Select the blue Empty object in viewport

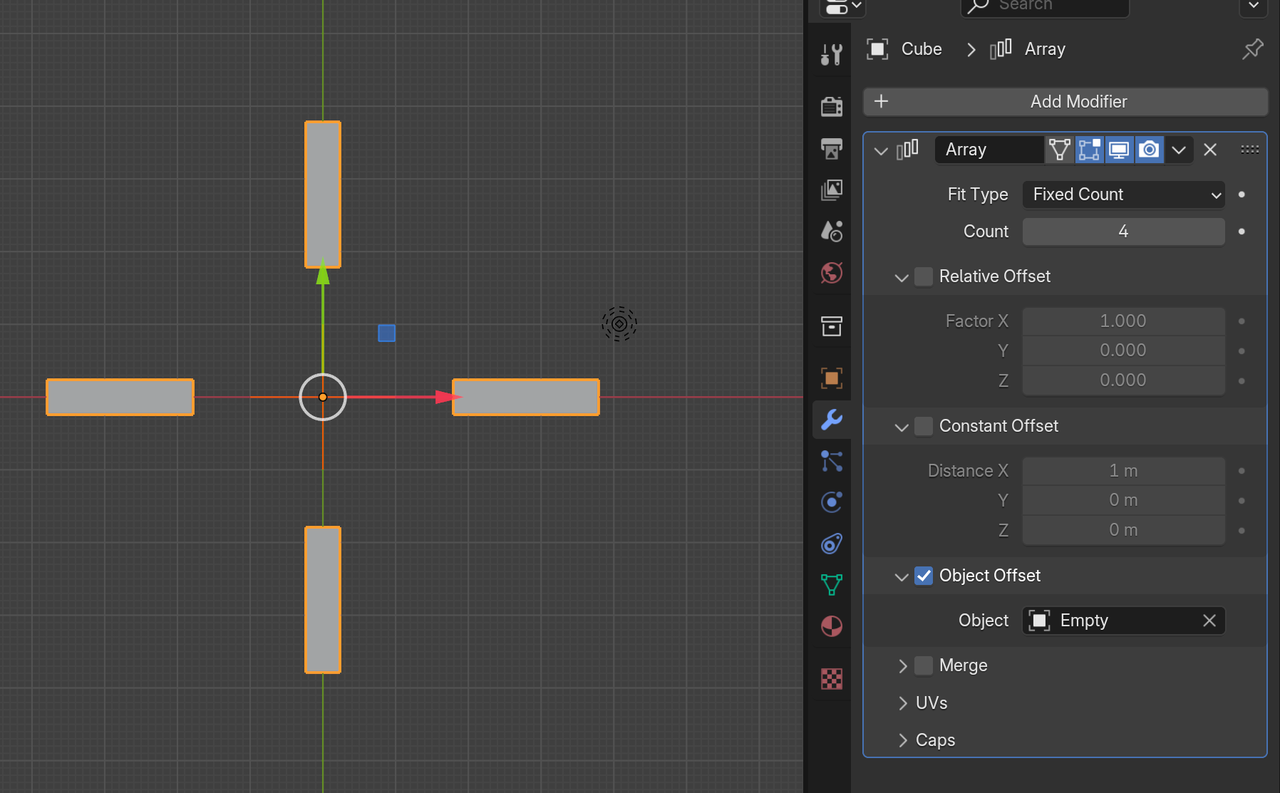(387, 333)
